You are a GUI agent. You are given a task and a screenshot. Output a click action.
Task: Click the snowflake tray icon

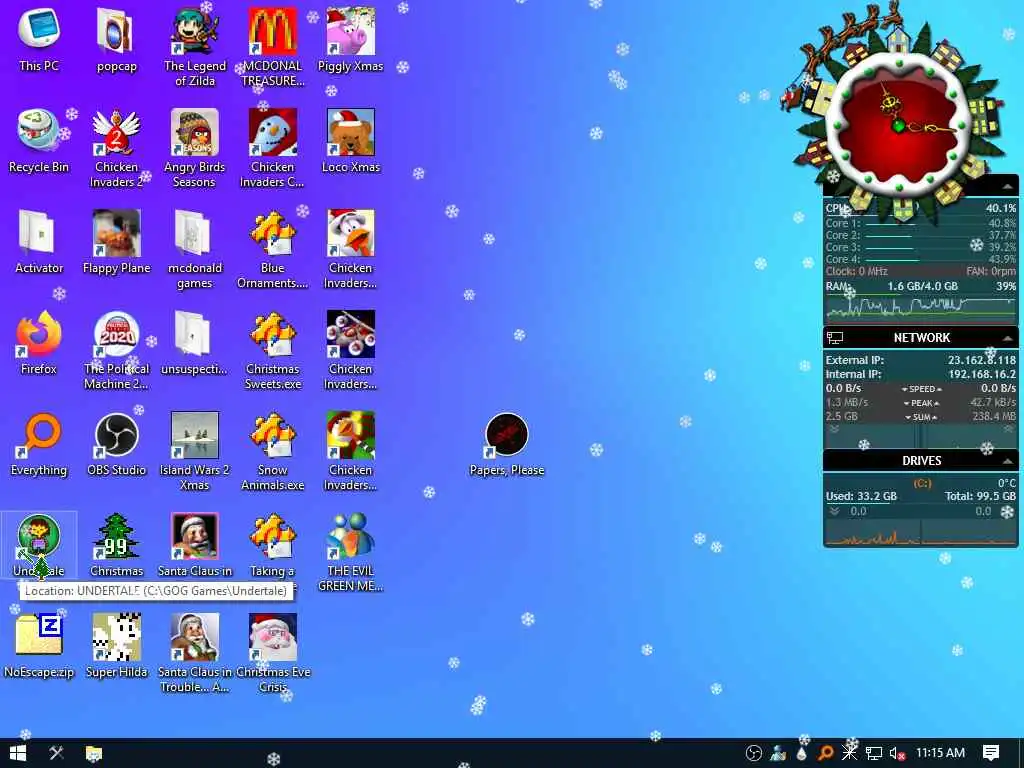point(850,753)
